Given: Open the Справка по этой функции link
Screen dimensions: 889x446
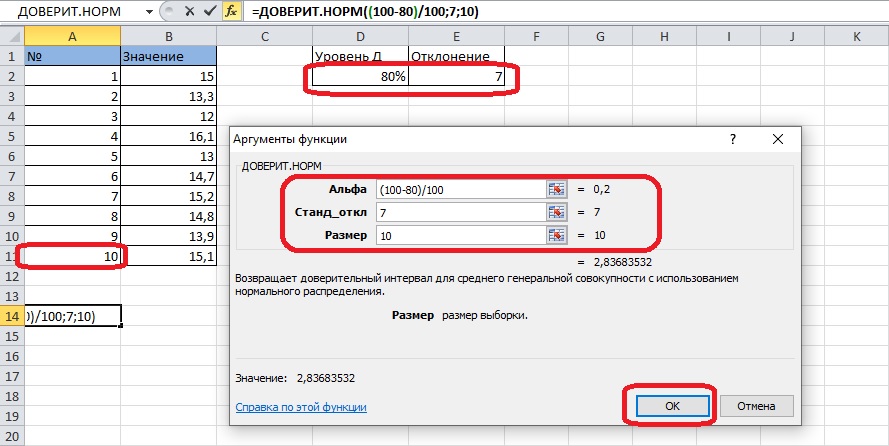Looking at the screenshot, I should [301, 407].
